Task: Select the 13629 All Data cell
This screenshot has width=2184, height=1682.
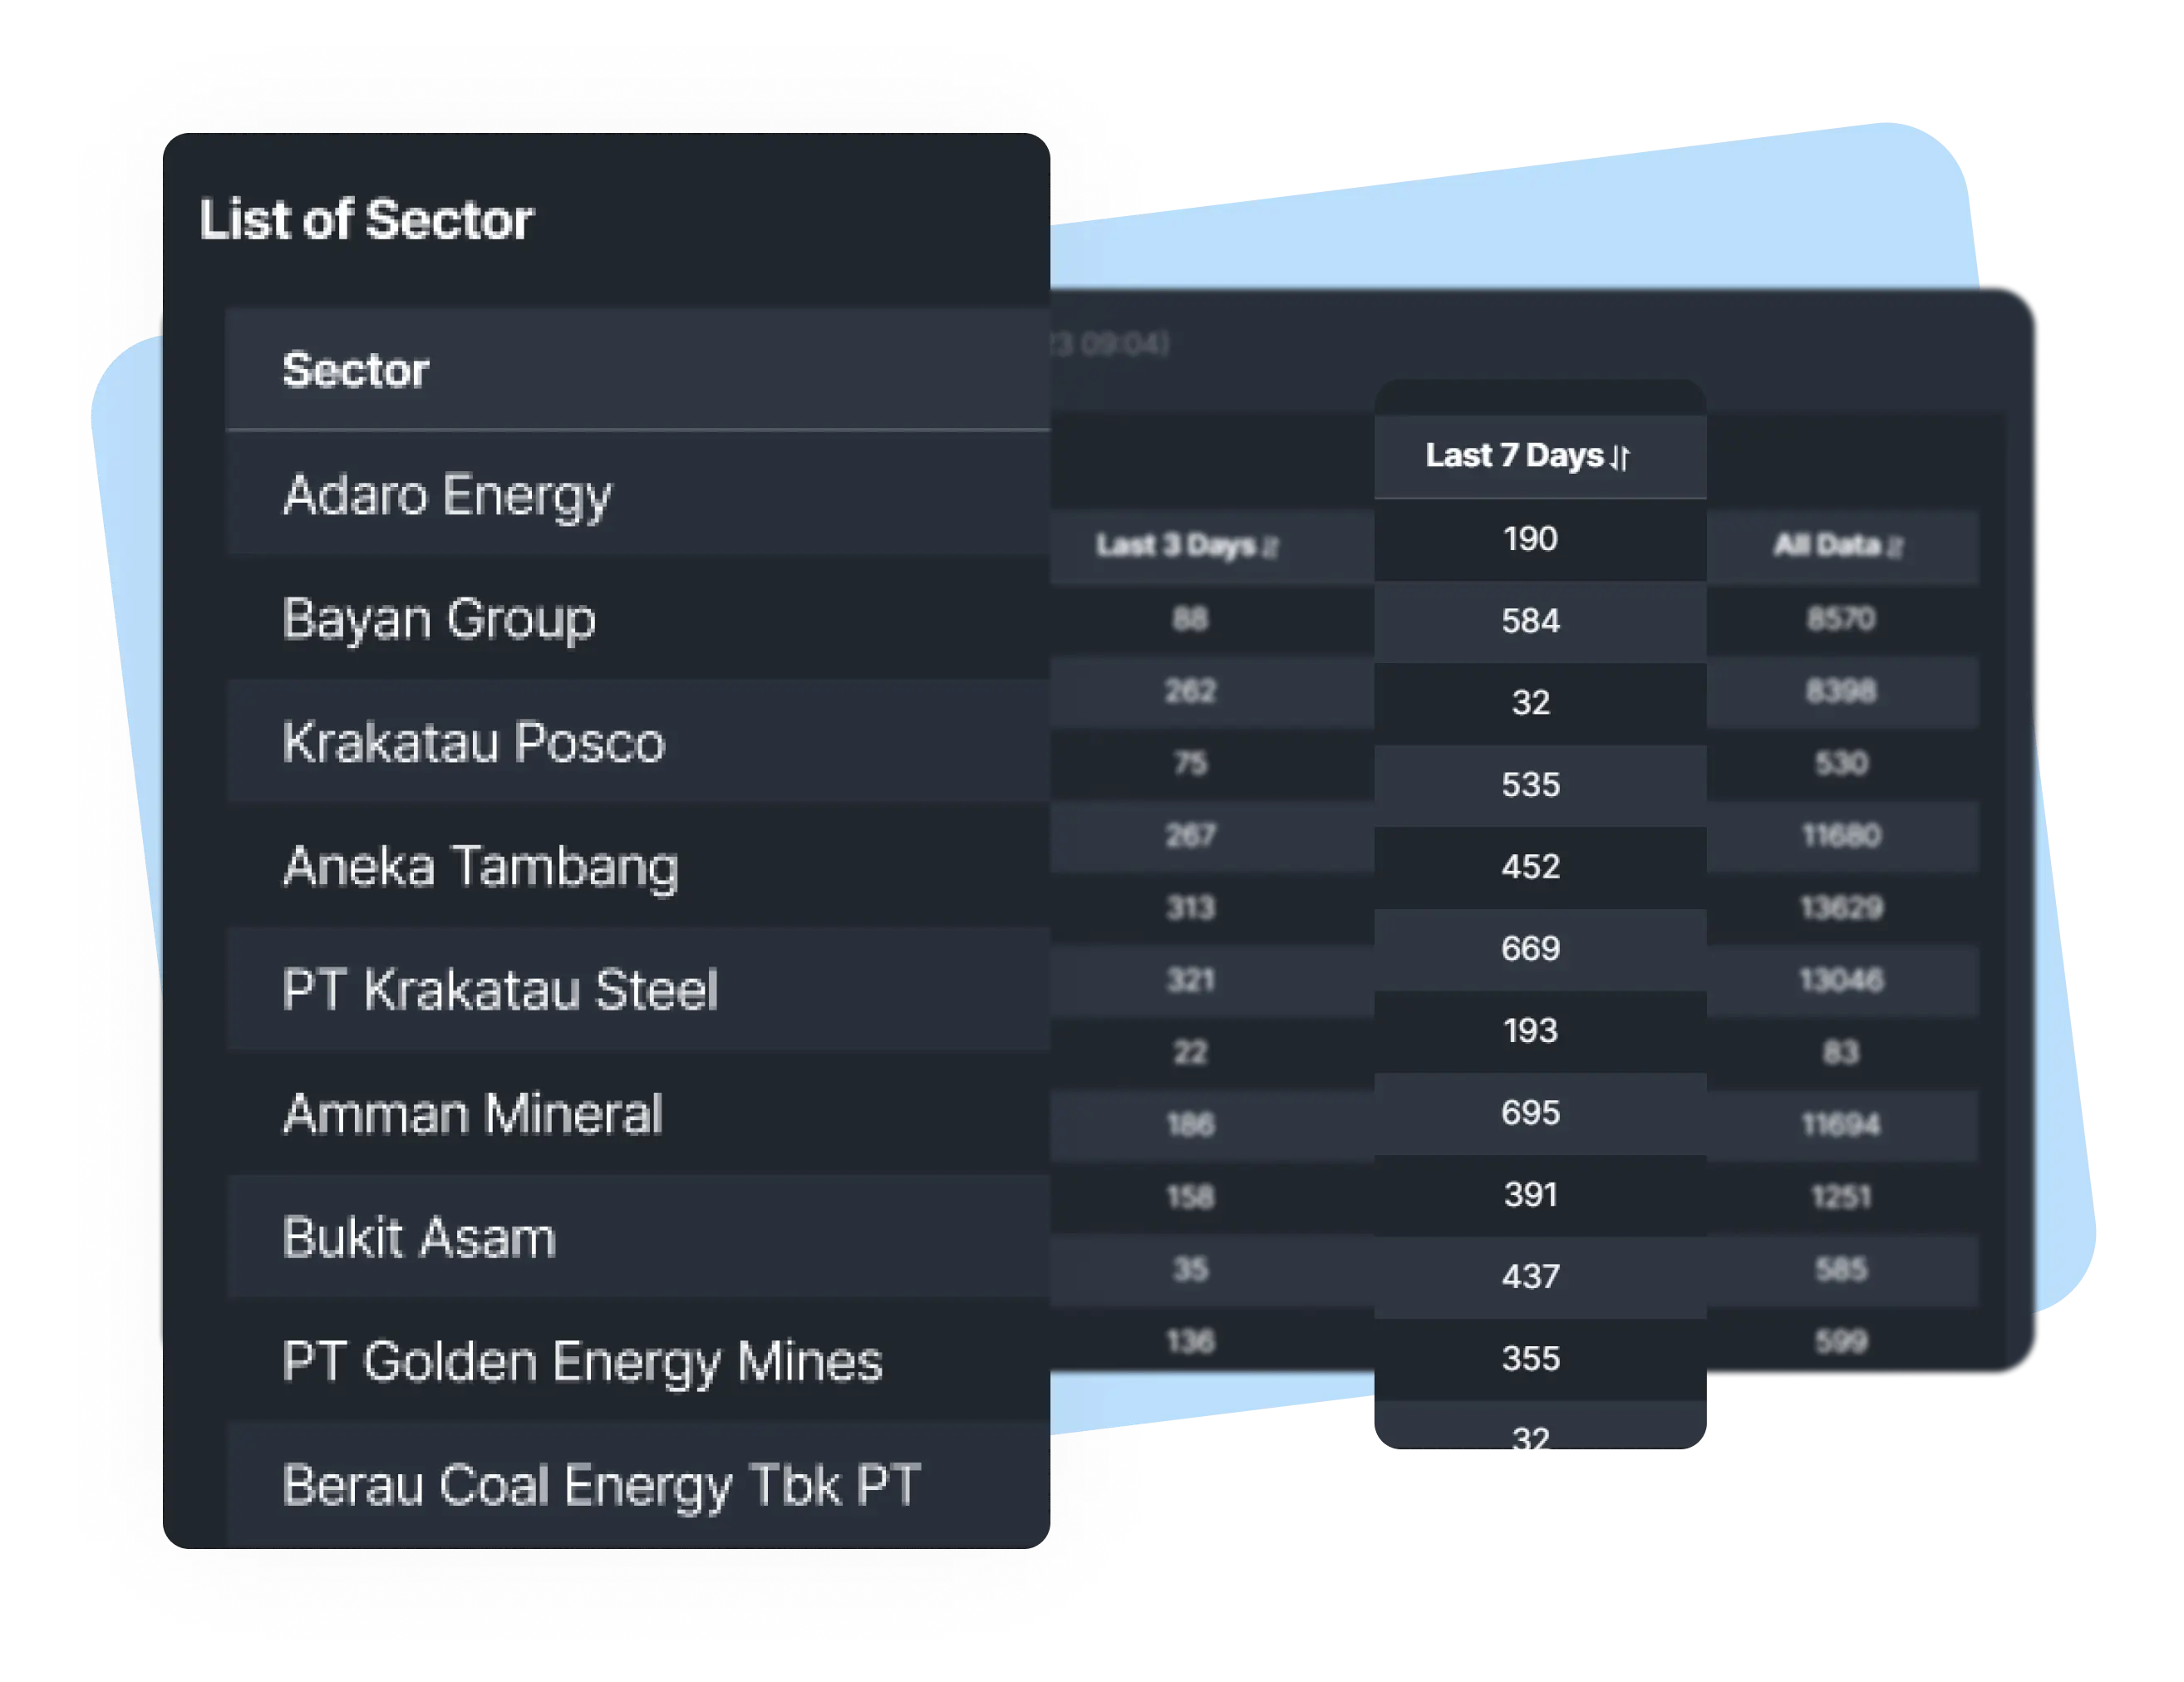Action: click(x=1842, y=908)
